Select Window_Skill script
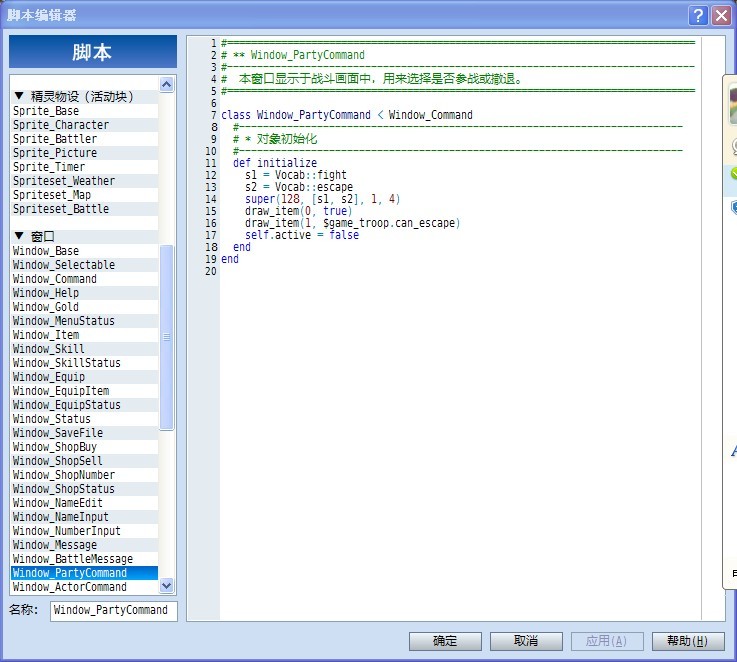Image resolution: width=737 pixels, height=662 pixels. point(85,349)
